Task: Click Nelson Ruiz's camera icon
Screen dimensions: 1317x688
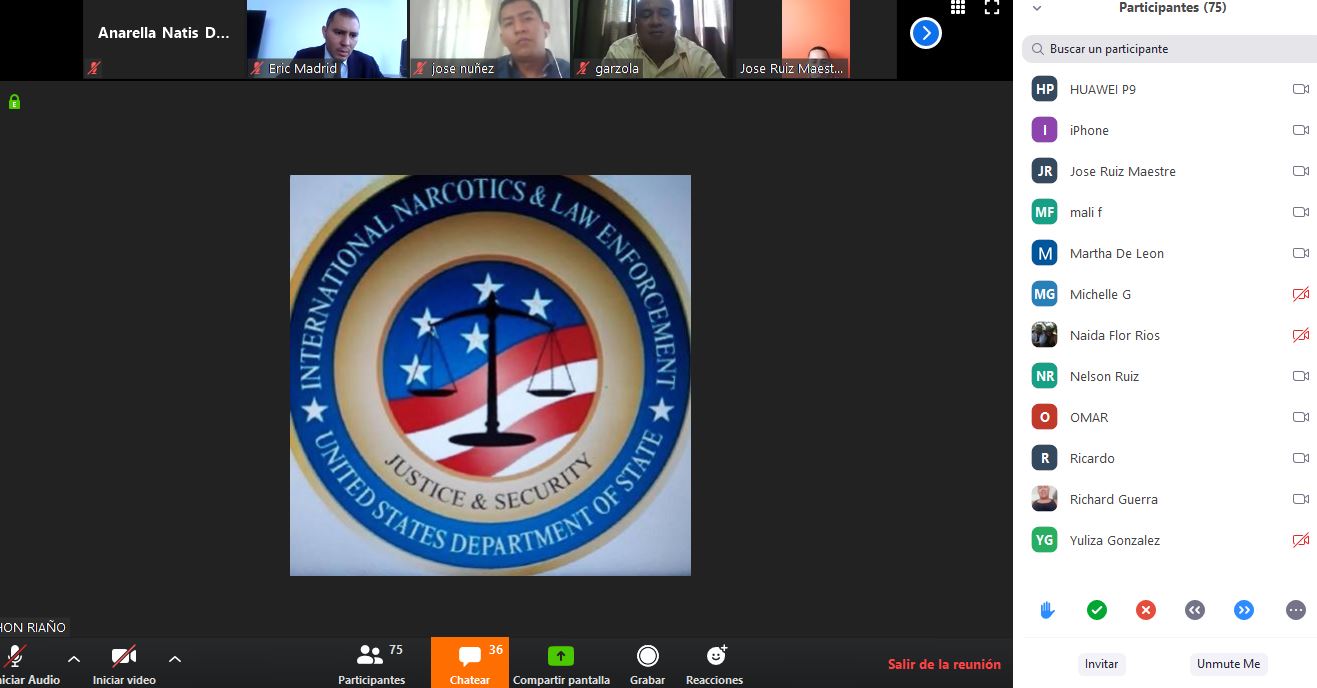Action: [x=1301, y=376]
